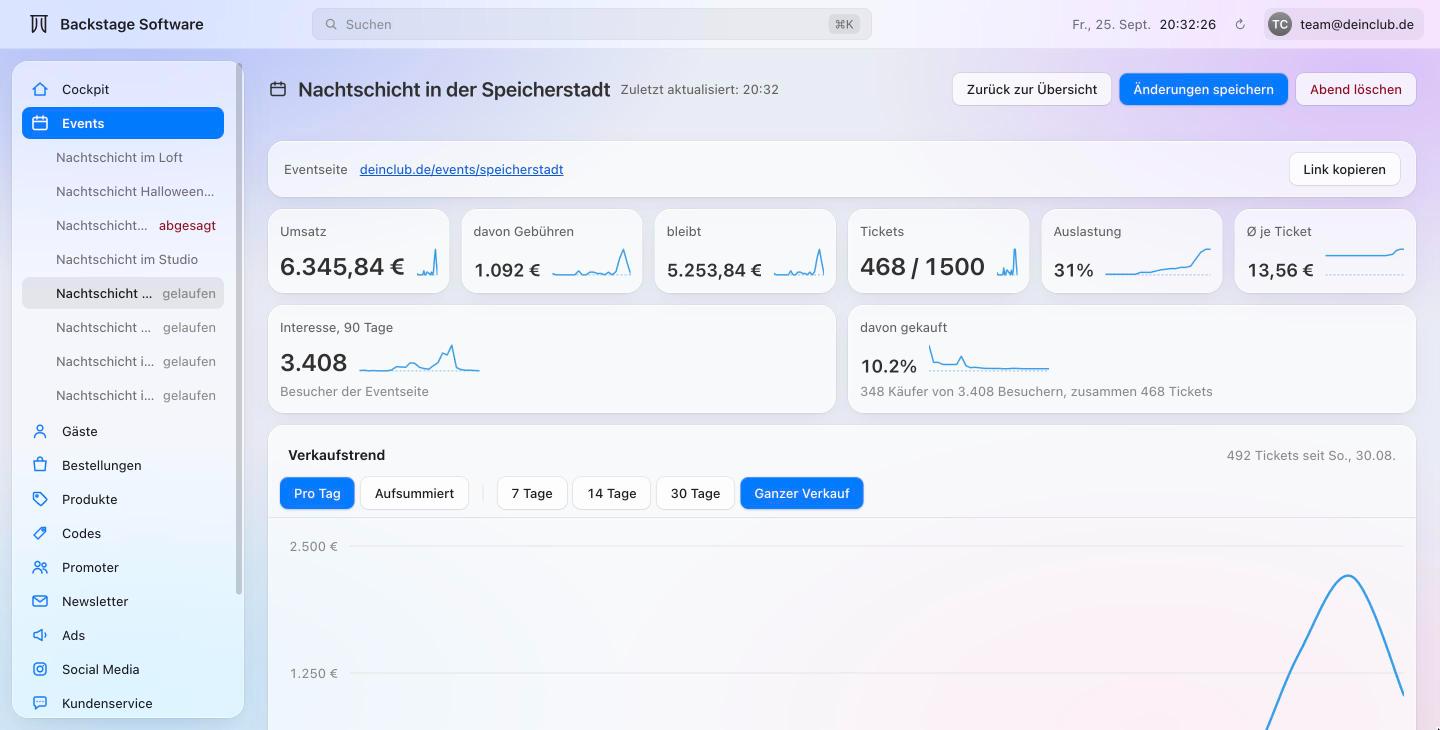This screenshot has height=730, width=1440.
Task: Open Produkte via its tag icon
Action: (40, 499)
